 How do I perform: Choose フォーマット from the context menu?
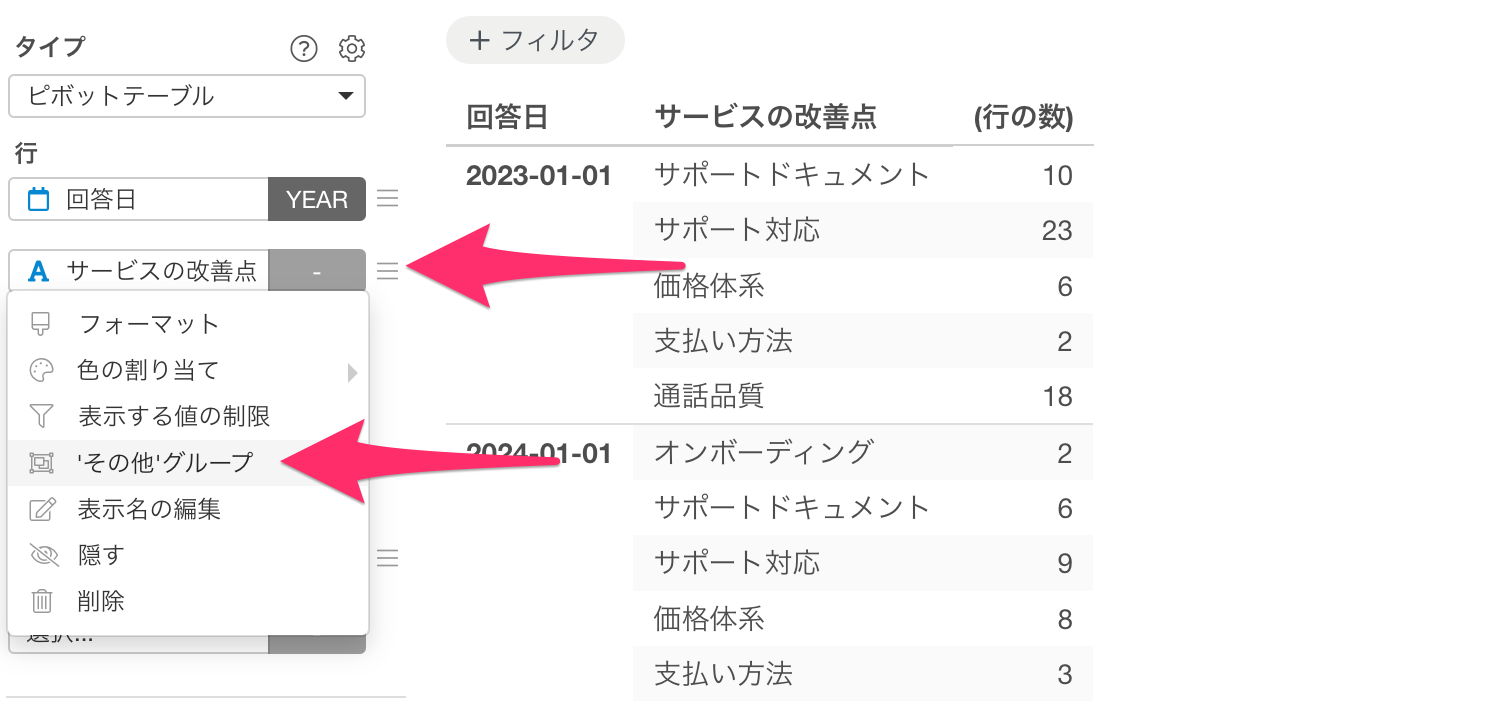tap(148, 324)
